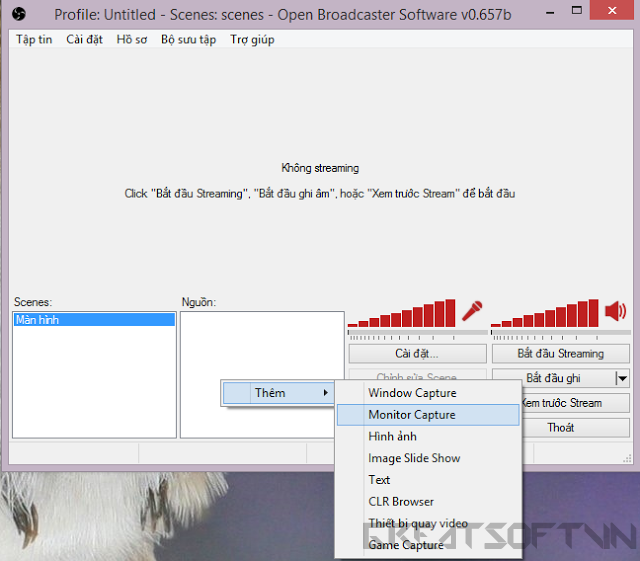
Task: Click Bắt đầu Streaming button
Action: [x=560, y=354]
